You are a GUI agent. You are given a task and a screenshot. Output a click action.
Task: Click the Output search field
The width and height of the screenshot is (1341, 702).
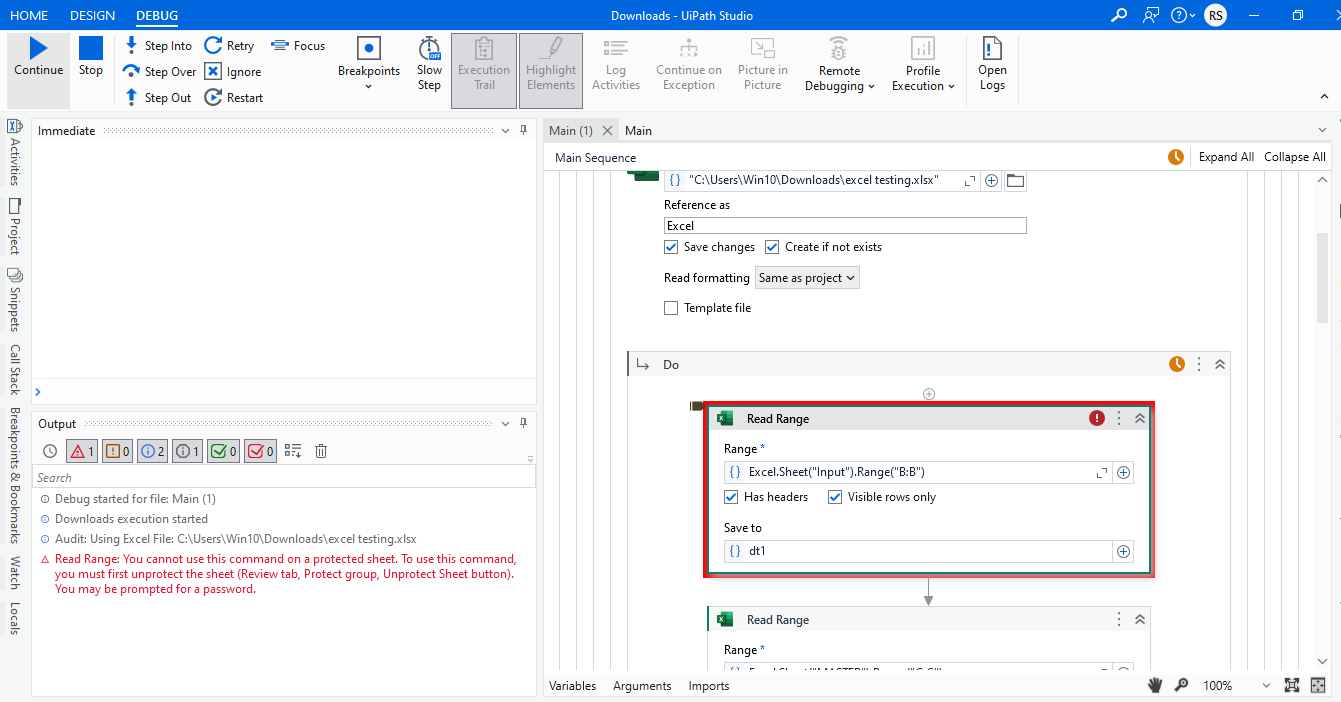[284, 477]
